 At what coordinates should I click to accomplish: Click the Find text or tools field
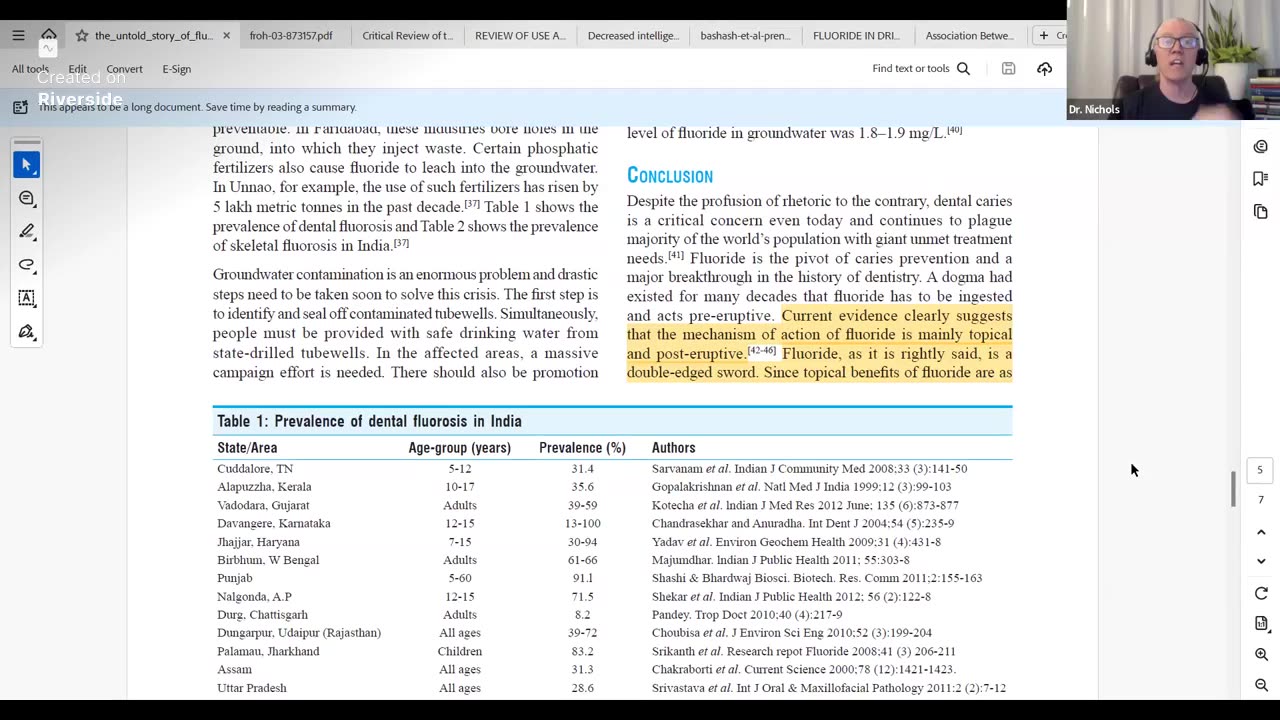pyautogui.click(x=910, y=68)
